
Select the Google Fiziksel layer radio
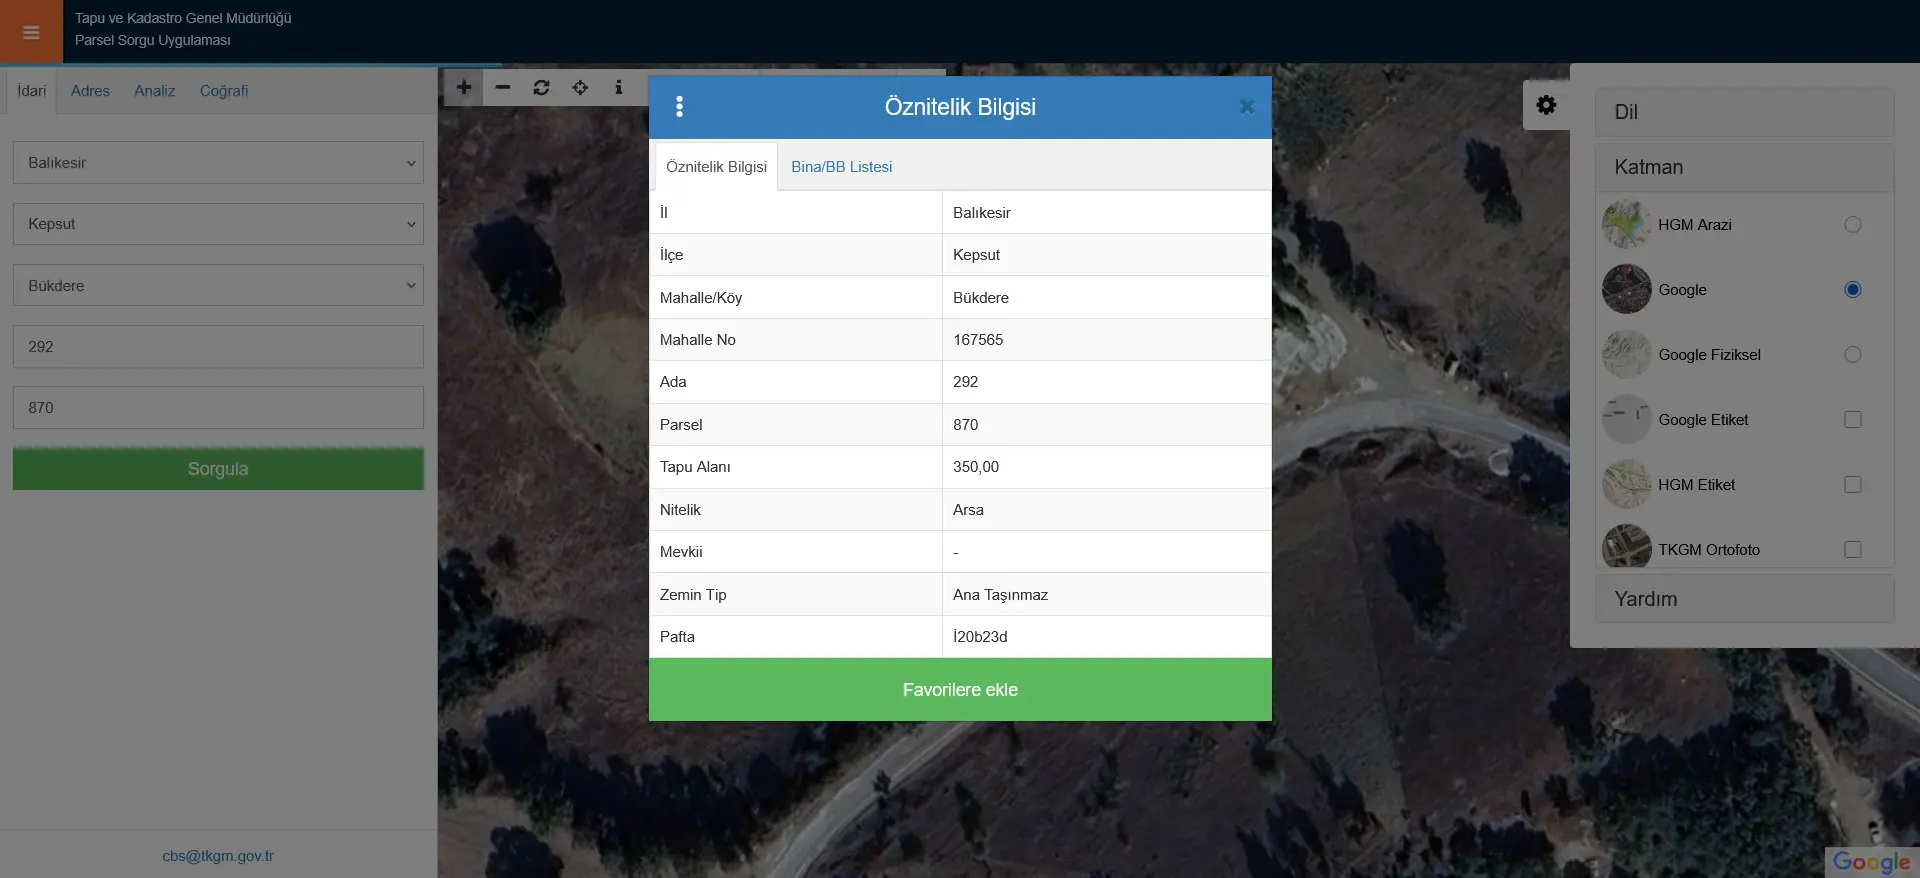coord(1853,355)
